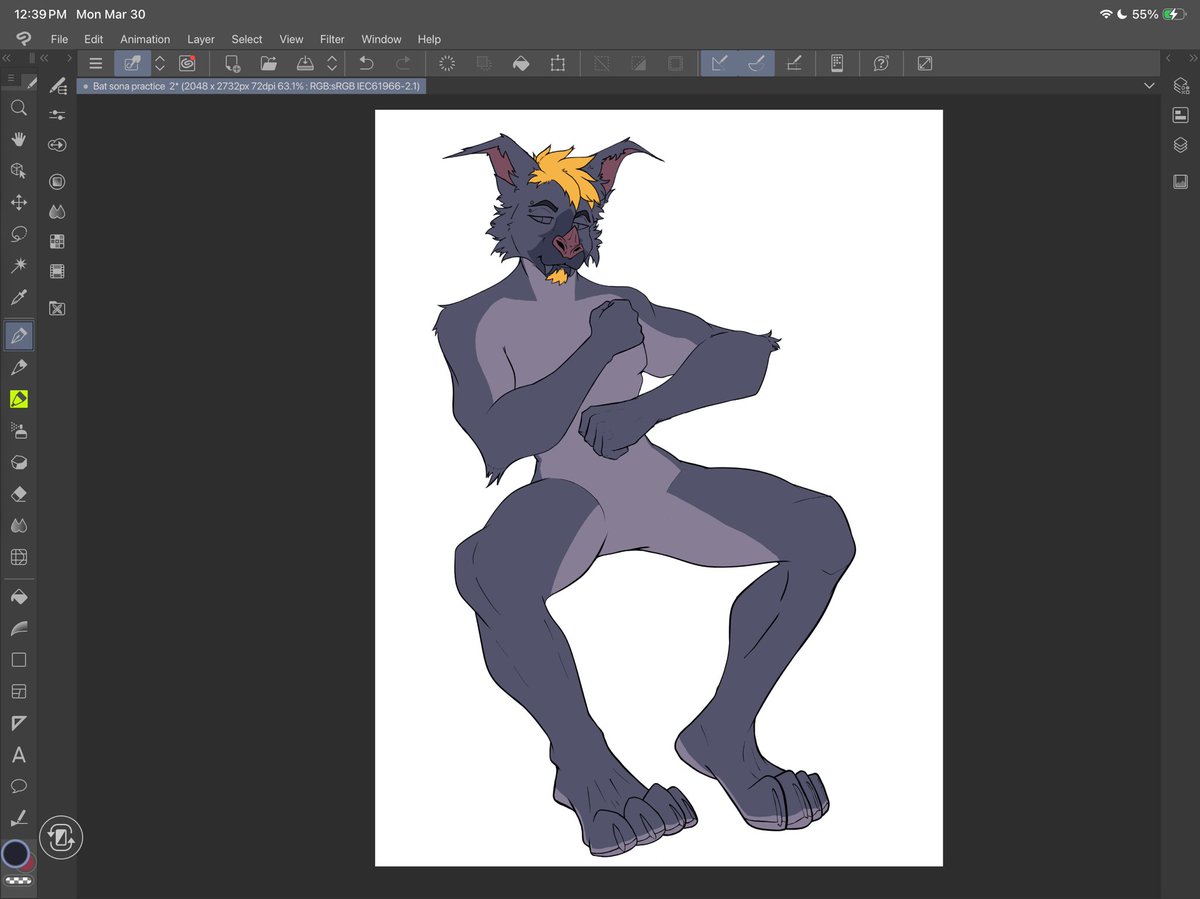The width and height of the screenshot is (1200, 899).
Task: Click the Open folder button
Action: (268, 63)
